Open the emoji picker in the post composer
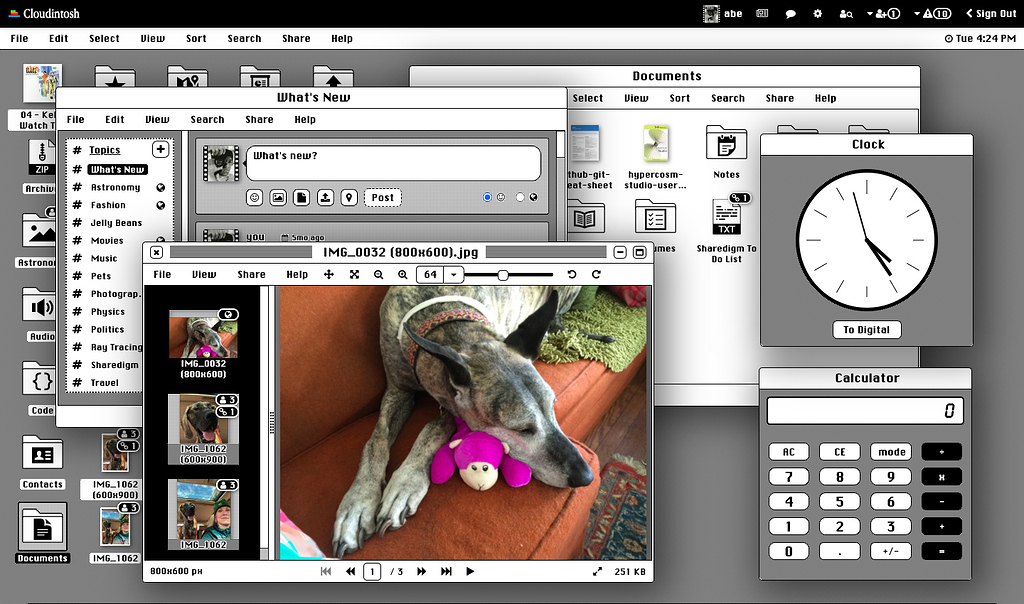The height and width of the screenshot is (604, 1024). tap(255, 197)
